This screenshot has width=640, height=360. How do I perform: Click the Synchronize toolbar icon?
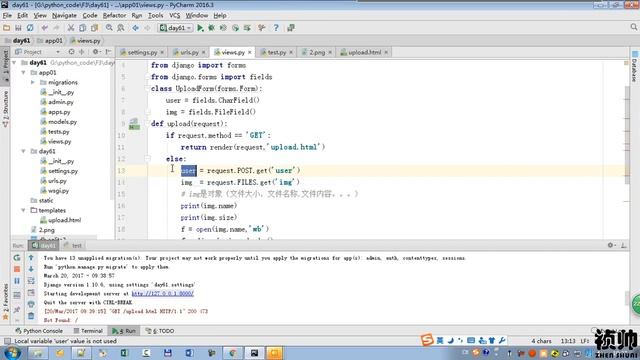tap(30, 28)
